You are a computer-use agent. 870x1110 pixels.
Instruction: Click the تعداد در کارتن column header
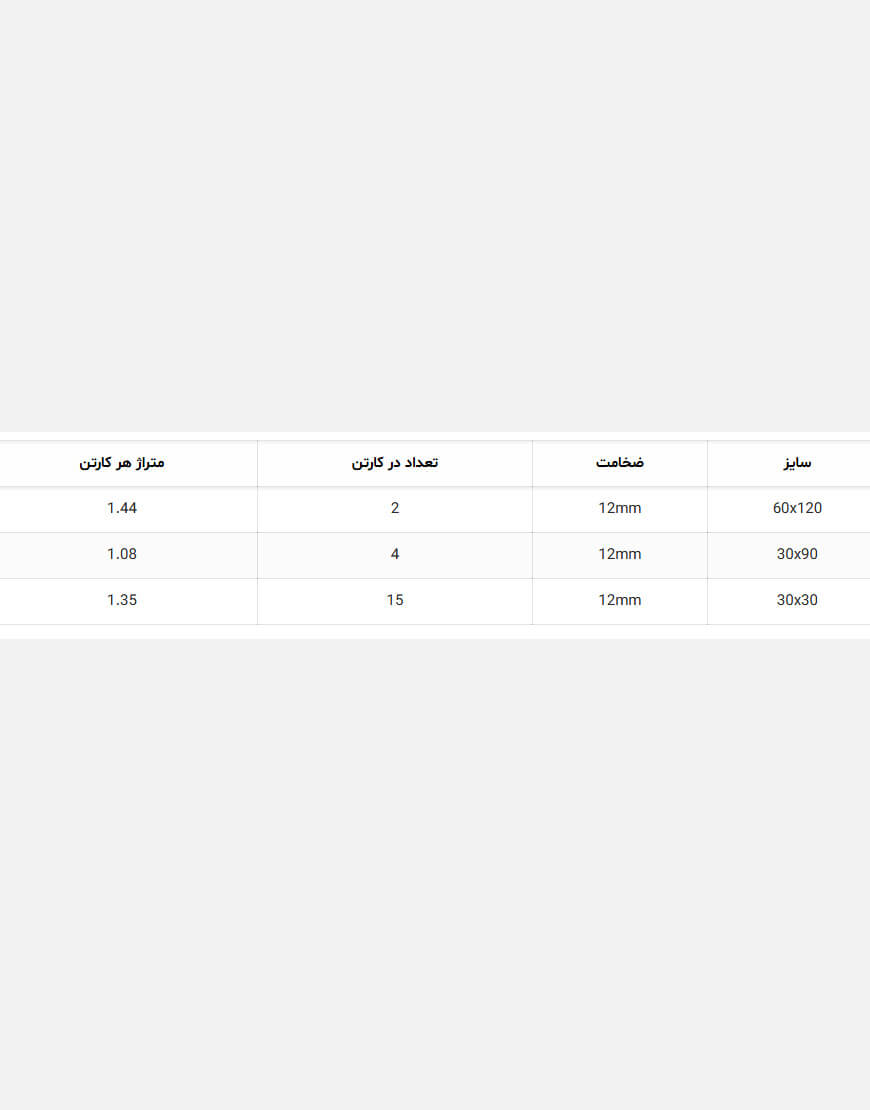395,463
